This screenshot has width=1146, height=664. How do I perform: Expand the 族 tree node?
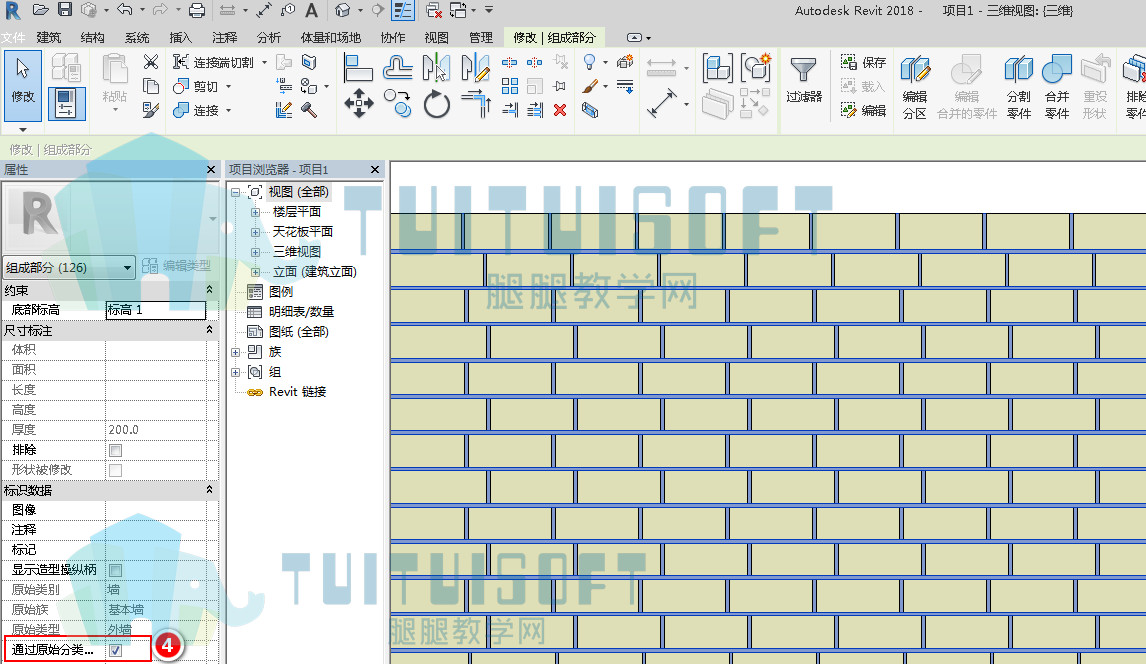(236, 352)
